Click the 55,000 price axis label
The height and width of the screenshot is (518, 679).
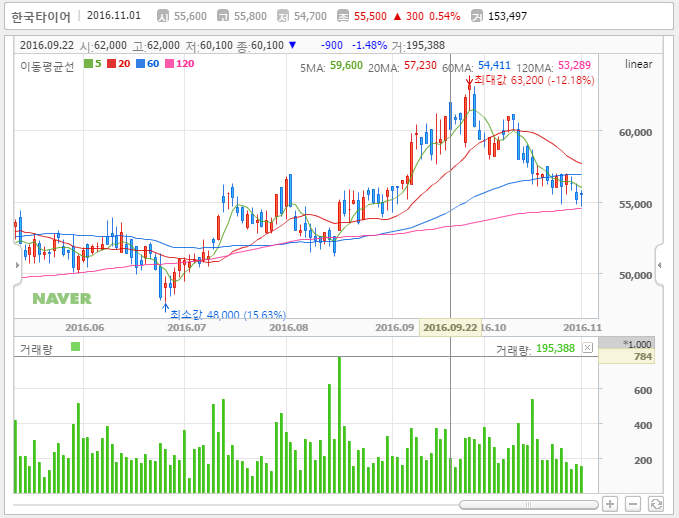pyautogui.click(x=635, y=204)
